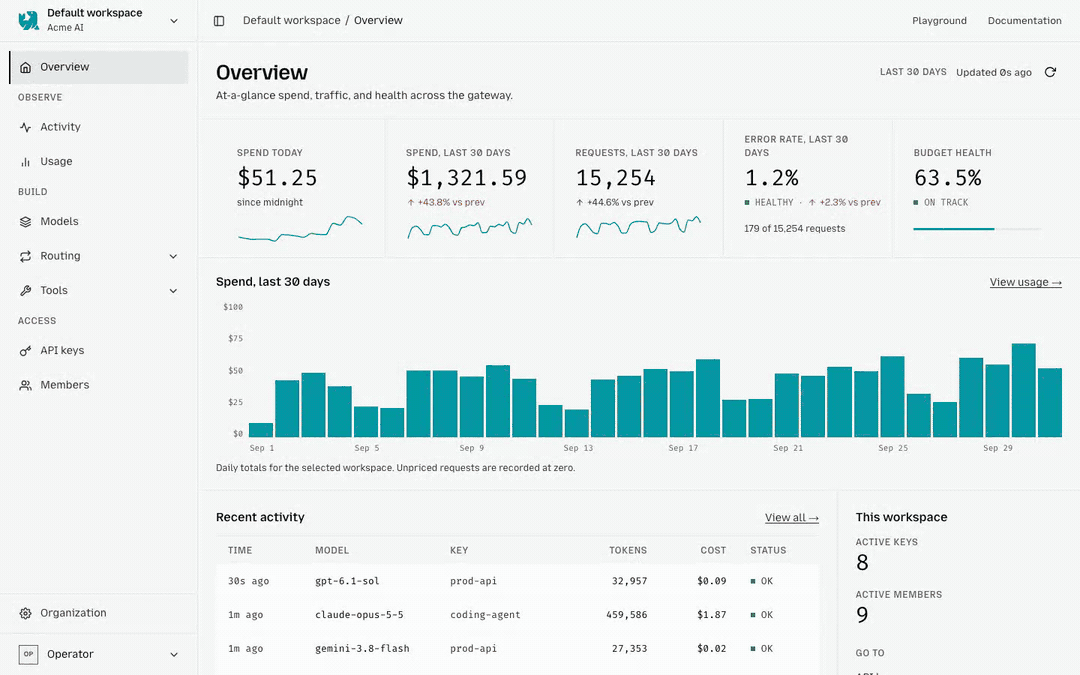Click the 15,254 requests value

click(x=616, y=178)
